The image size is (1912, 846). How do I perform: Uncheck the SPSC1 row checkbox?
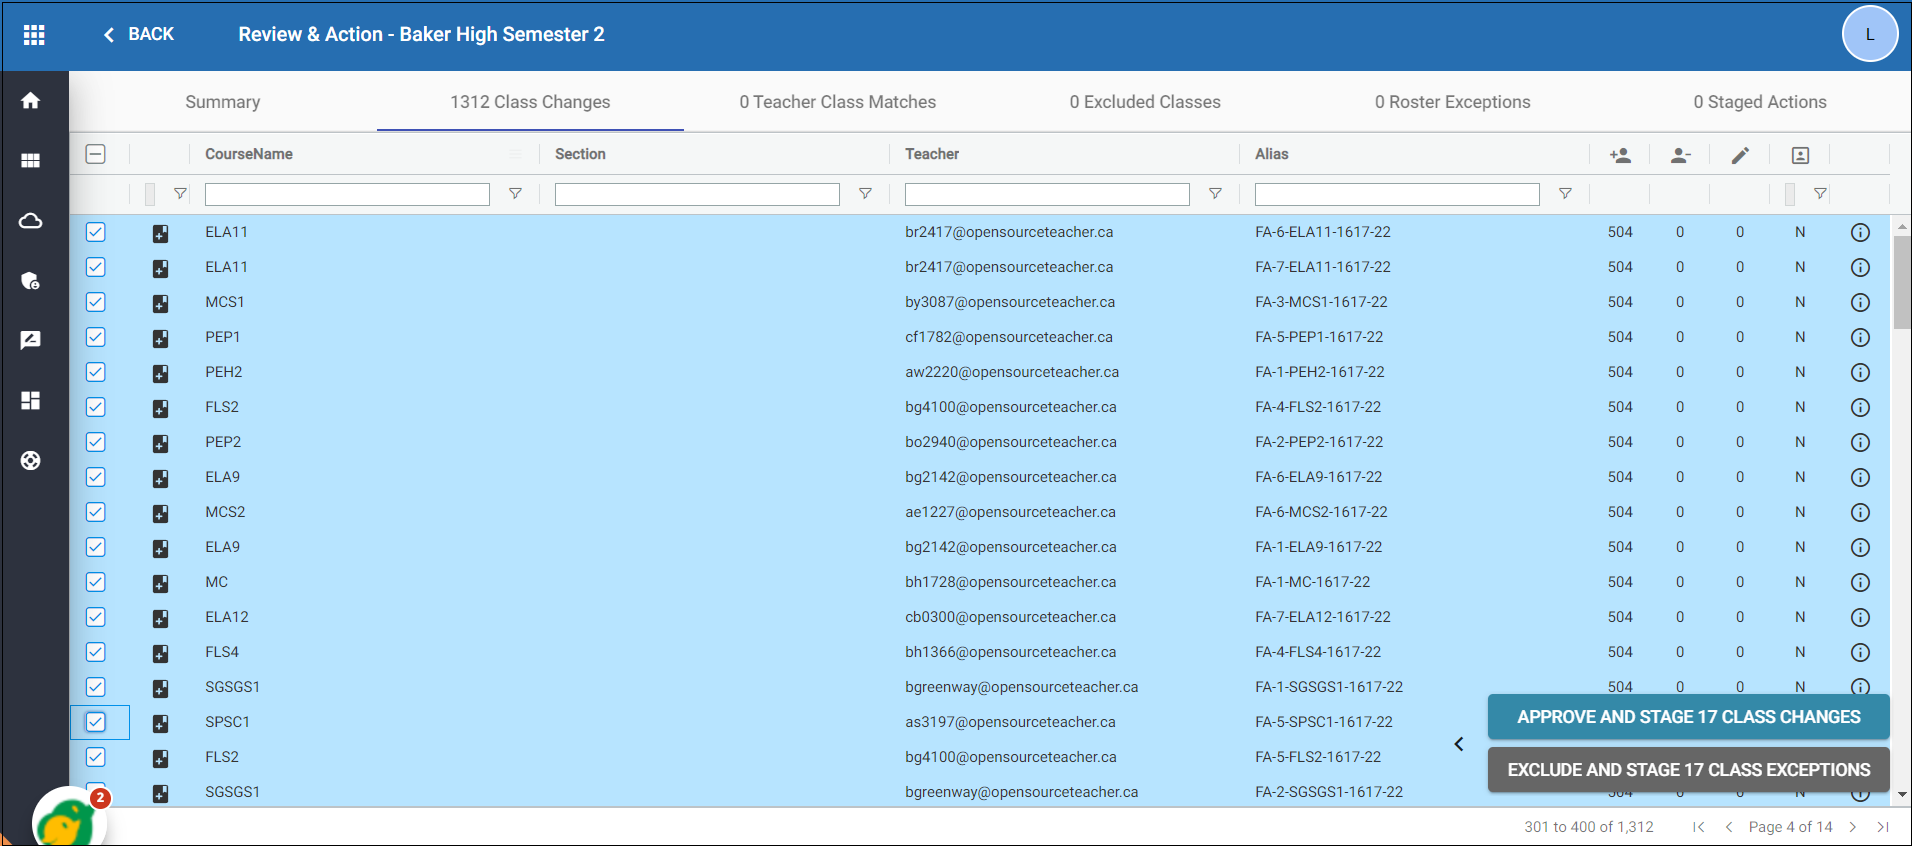(96, 722)
